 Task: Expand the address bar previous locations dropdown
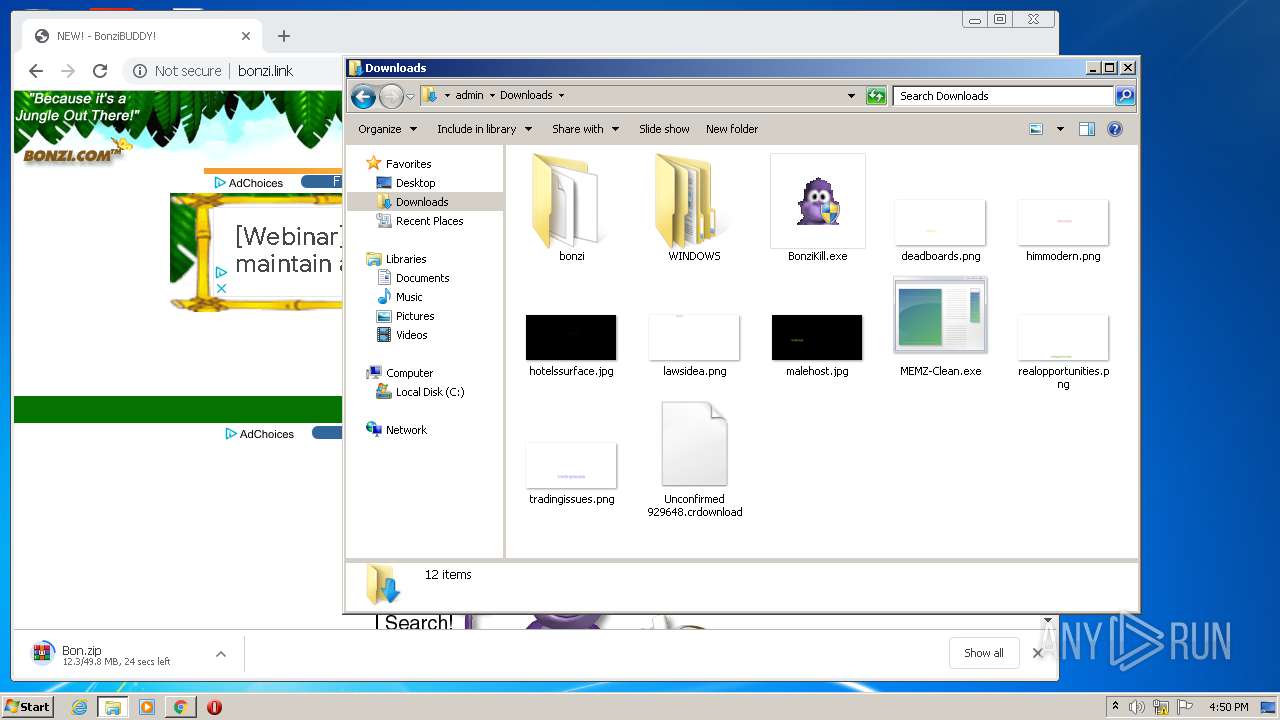coord(851,96)
